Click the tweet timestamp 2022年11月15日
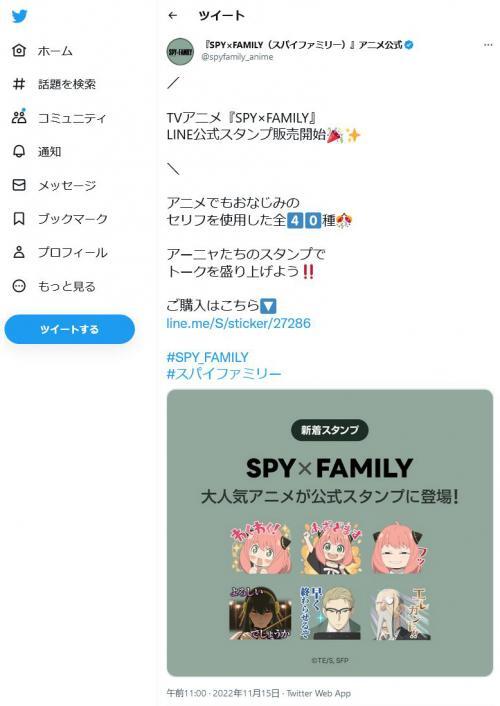The height and width of the screenshot is (706, 500). tap(246, 693)
